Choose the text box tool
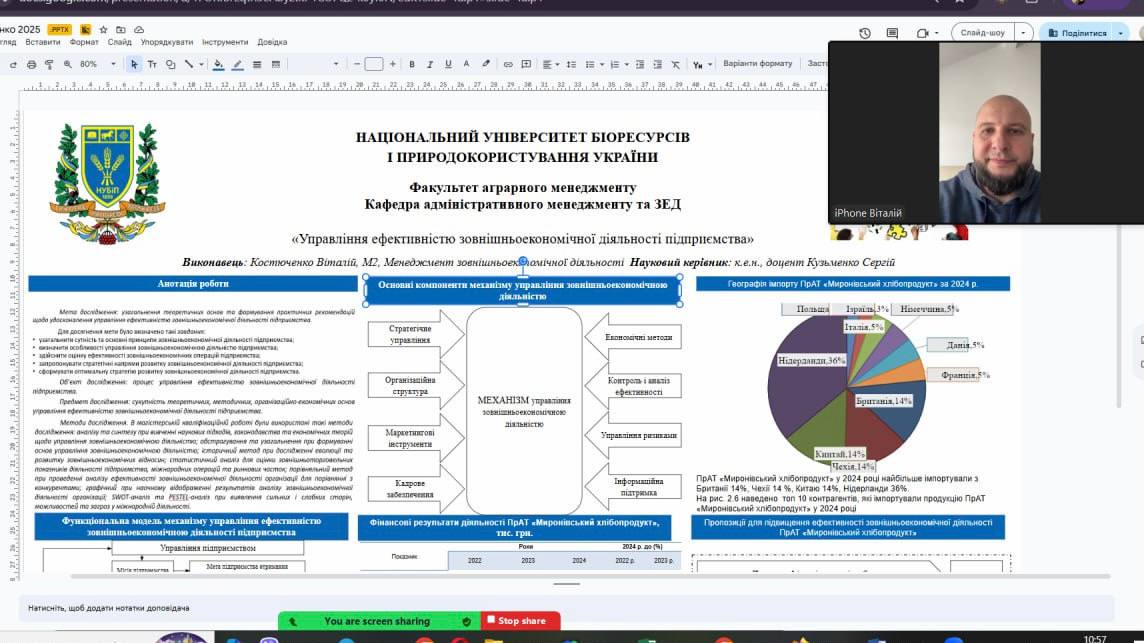This screenshot has height=643, width=1144. coord(153,64)
